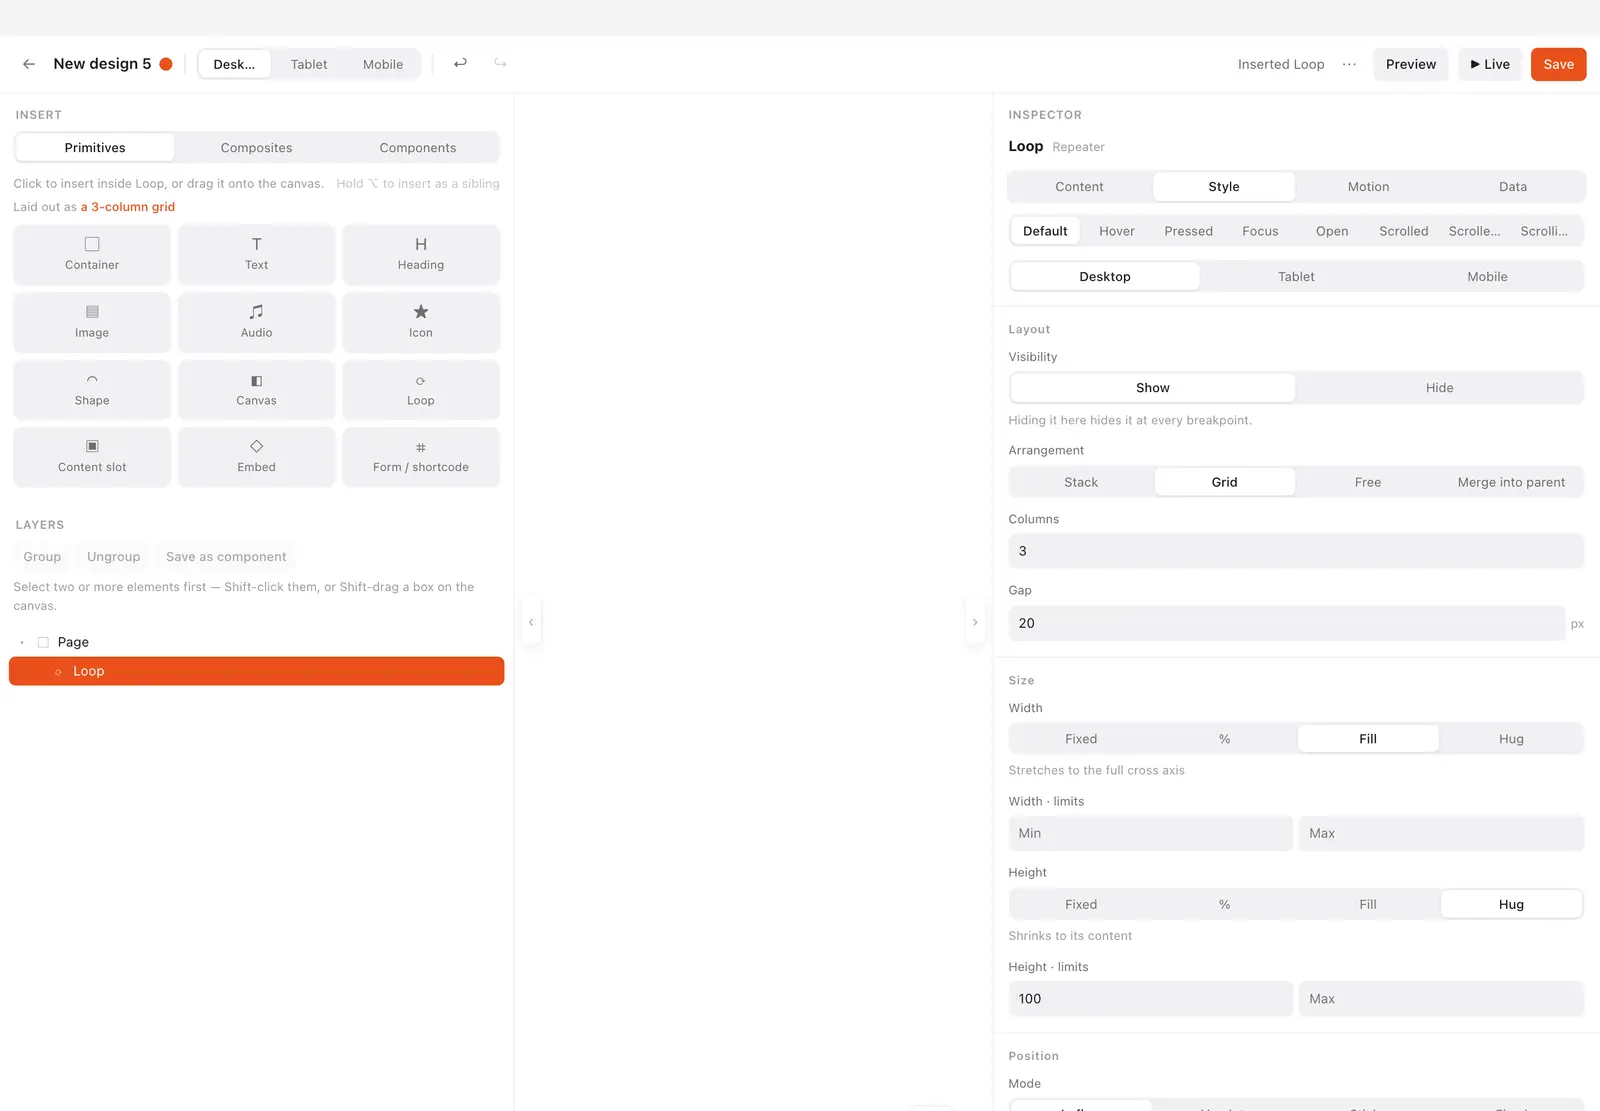Viewport: 1600px width, 1111px height.
Task: Switch arrangement to Stack
Action: click(x=1081, y=482)
